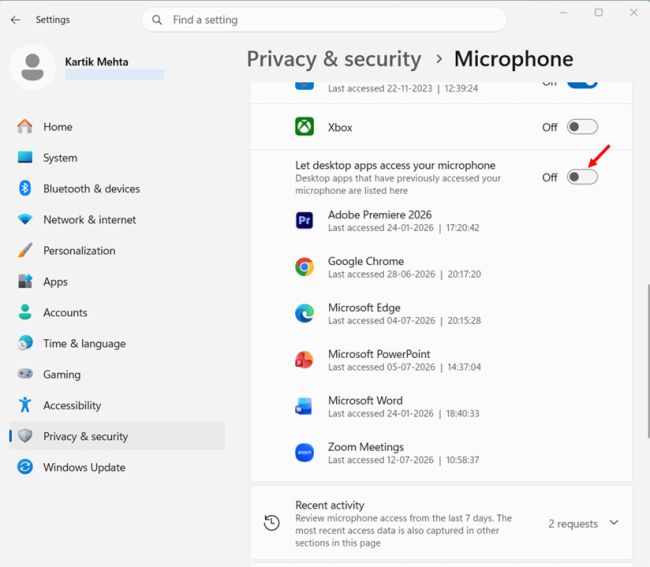This screenshot has height=567, width=650.
Task: Click Kartik Mehta account name
Action: (97, 62)
